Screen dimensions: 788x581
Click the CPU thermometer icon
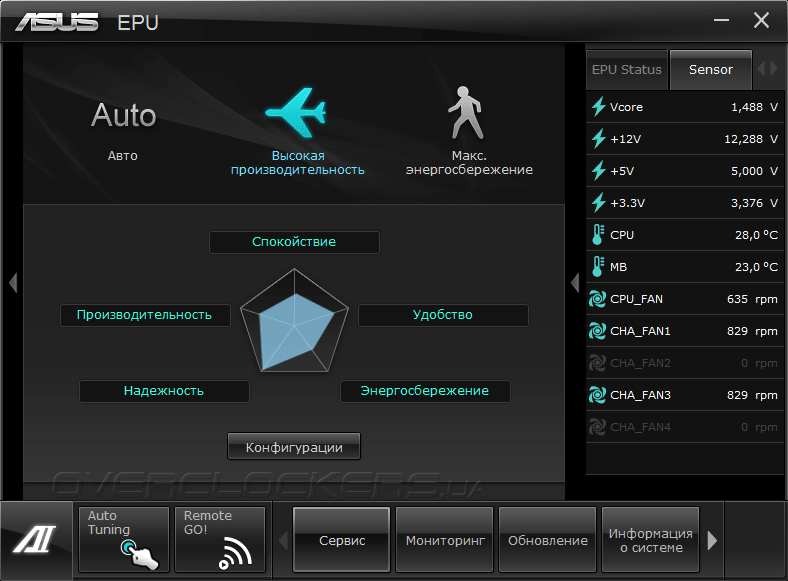tap(598, 235)
